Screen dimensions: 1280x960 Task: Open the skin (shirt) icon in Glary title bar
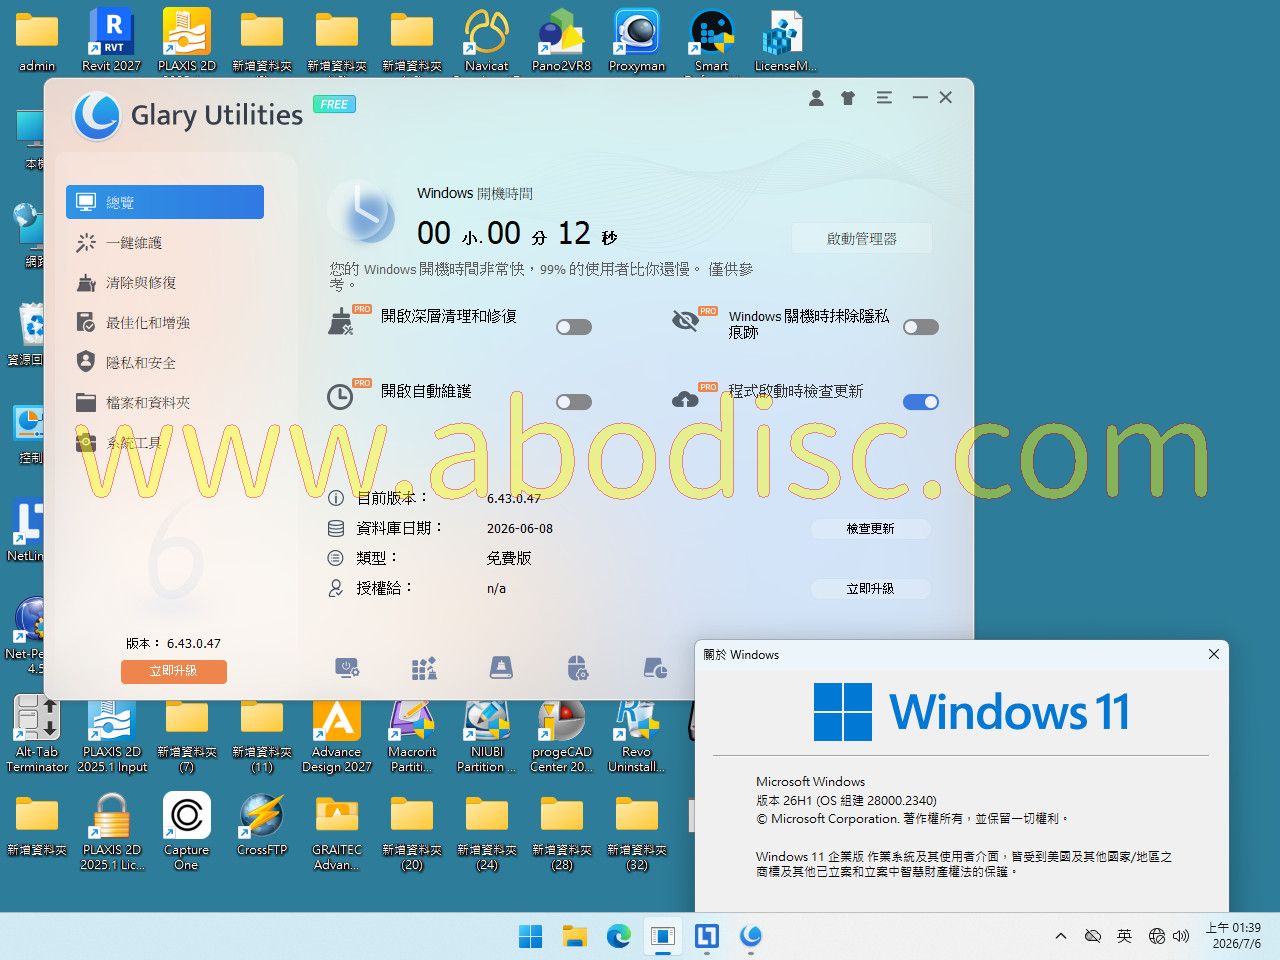[x=848, y=98]
